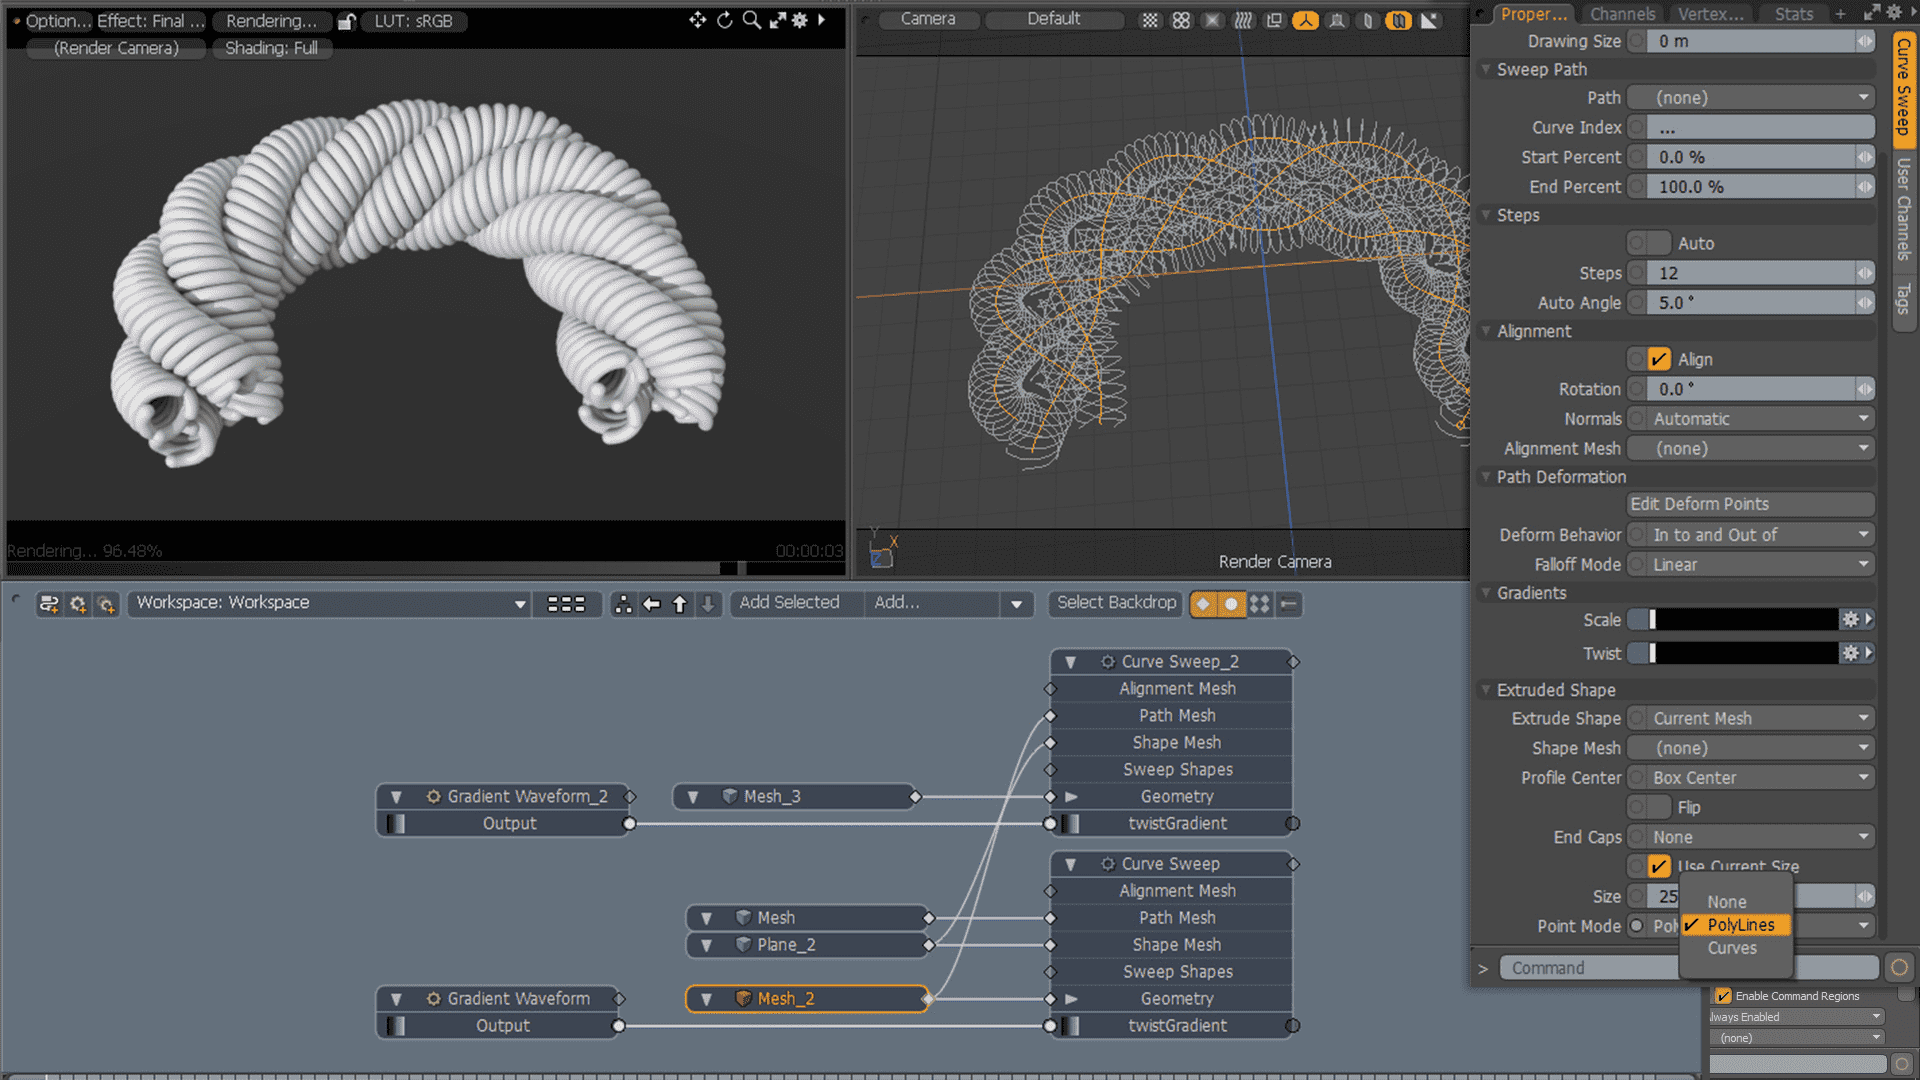
Task: Open the Workspace selector dropdown
Action: (328, 603)
